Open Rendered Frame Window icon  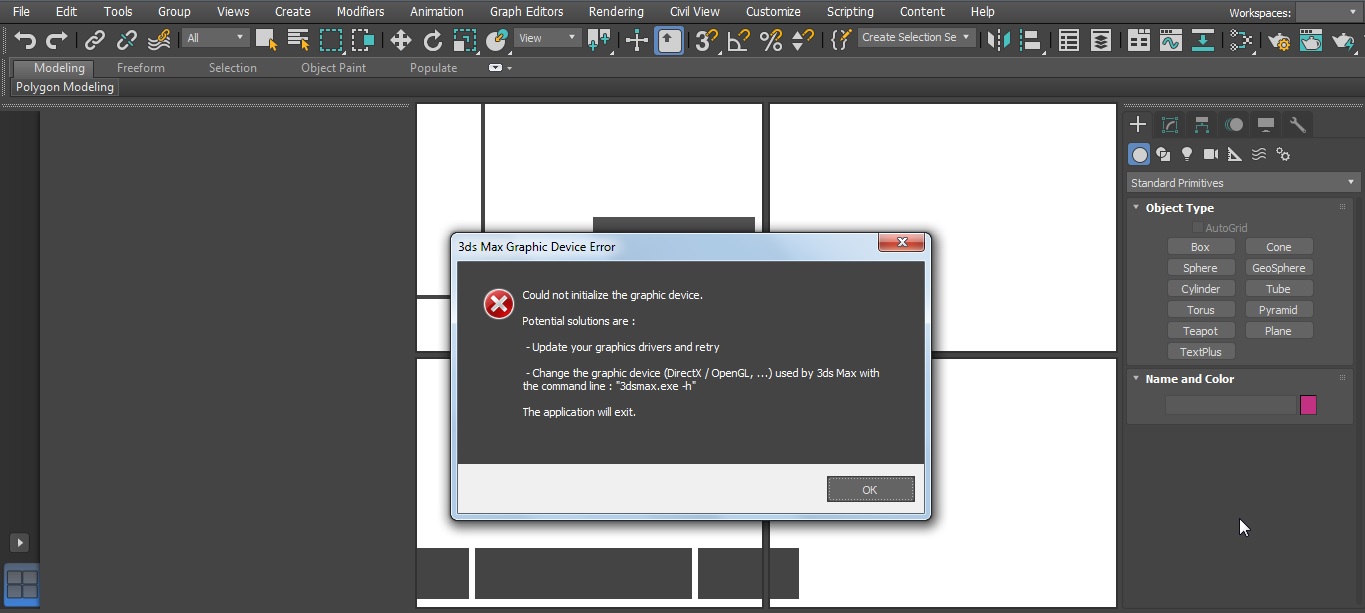coord(1310,40)
